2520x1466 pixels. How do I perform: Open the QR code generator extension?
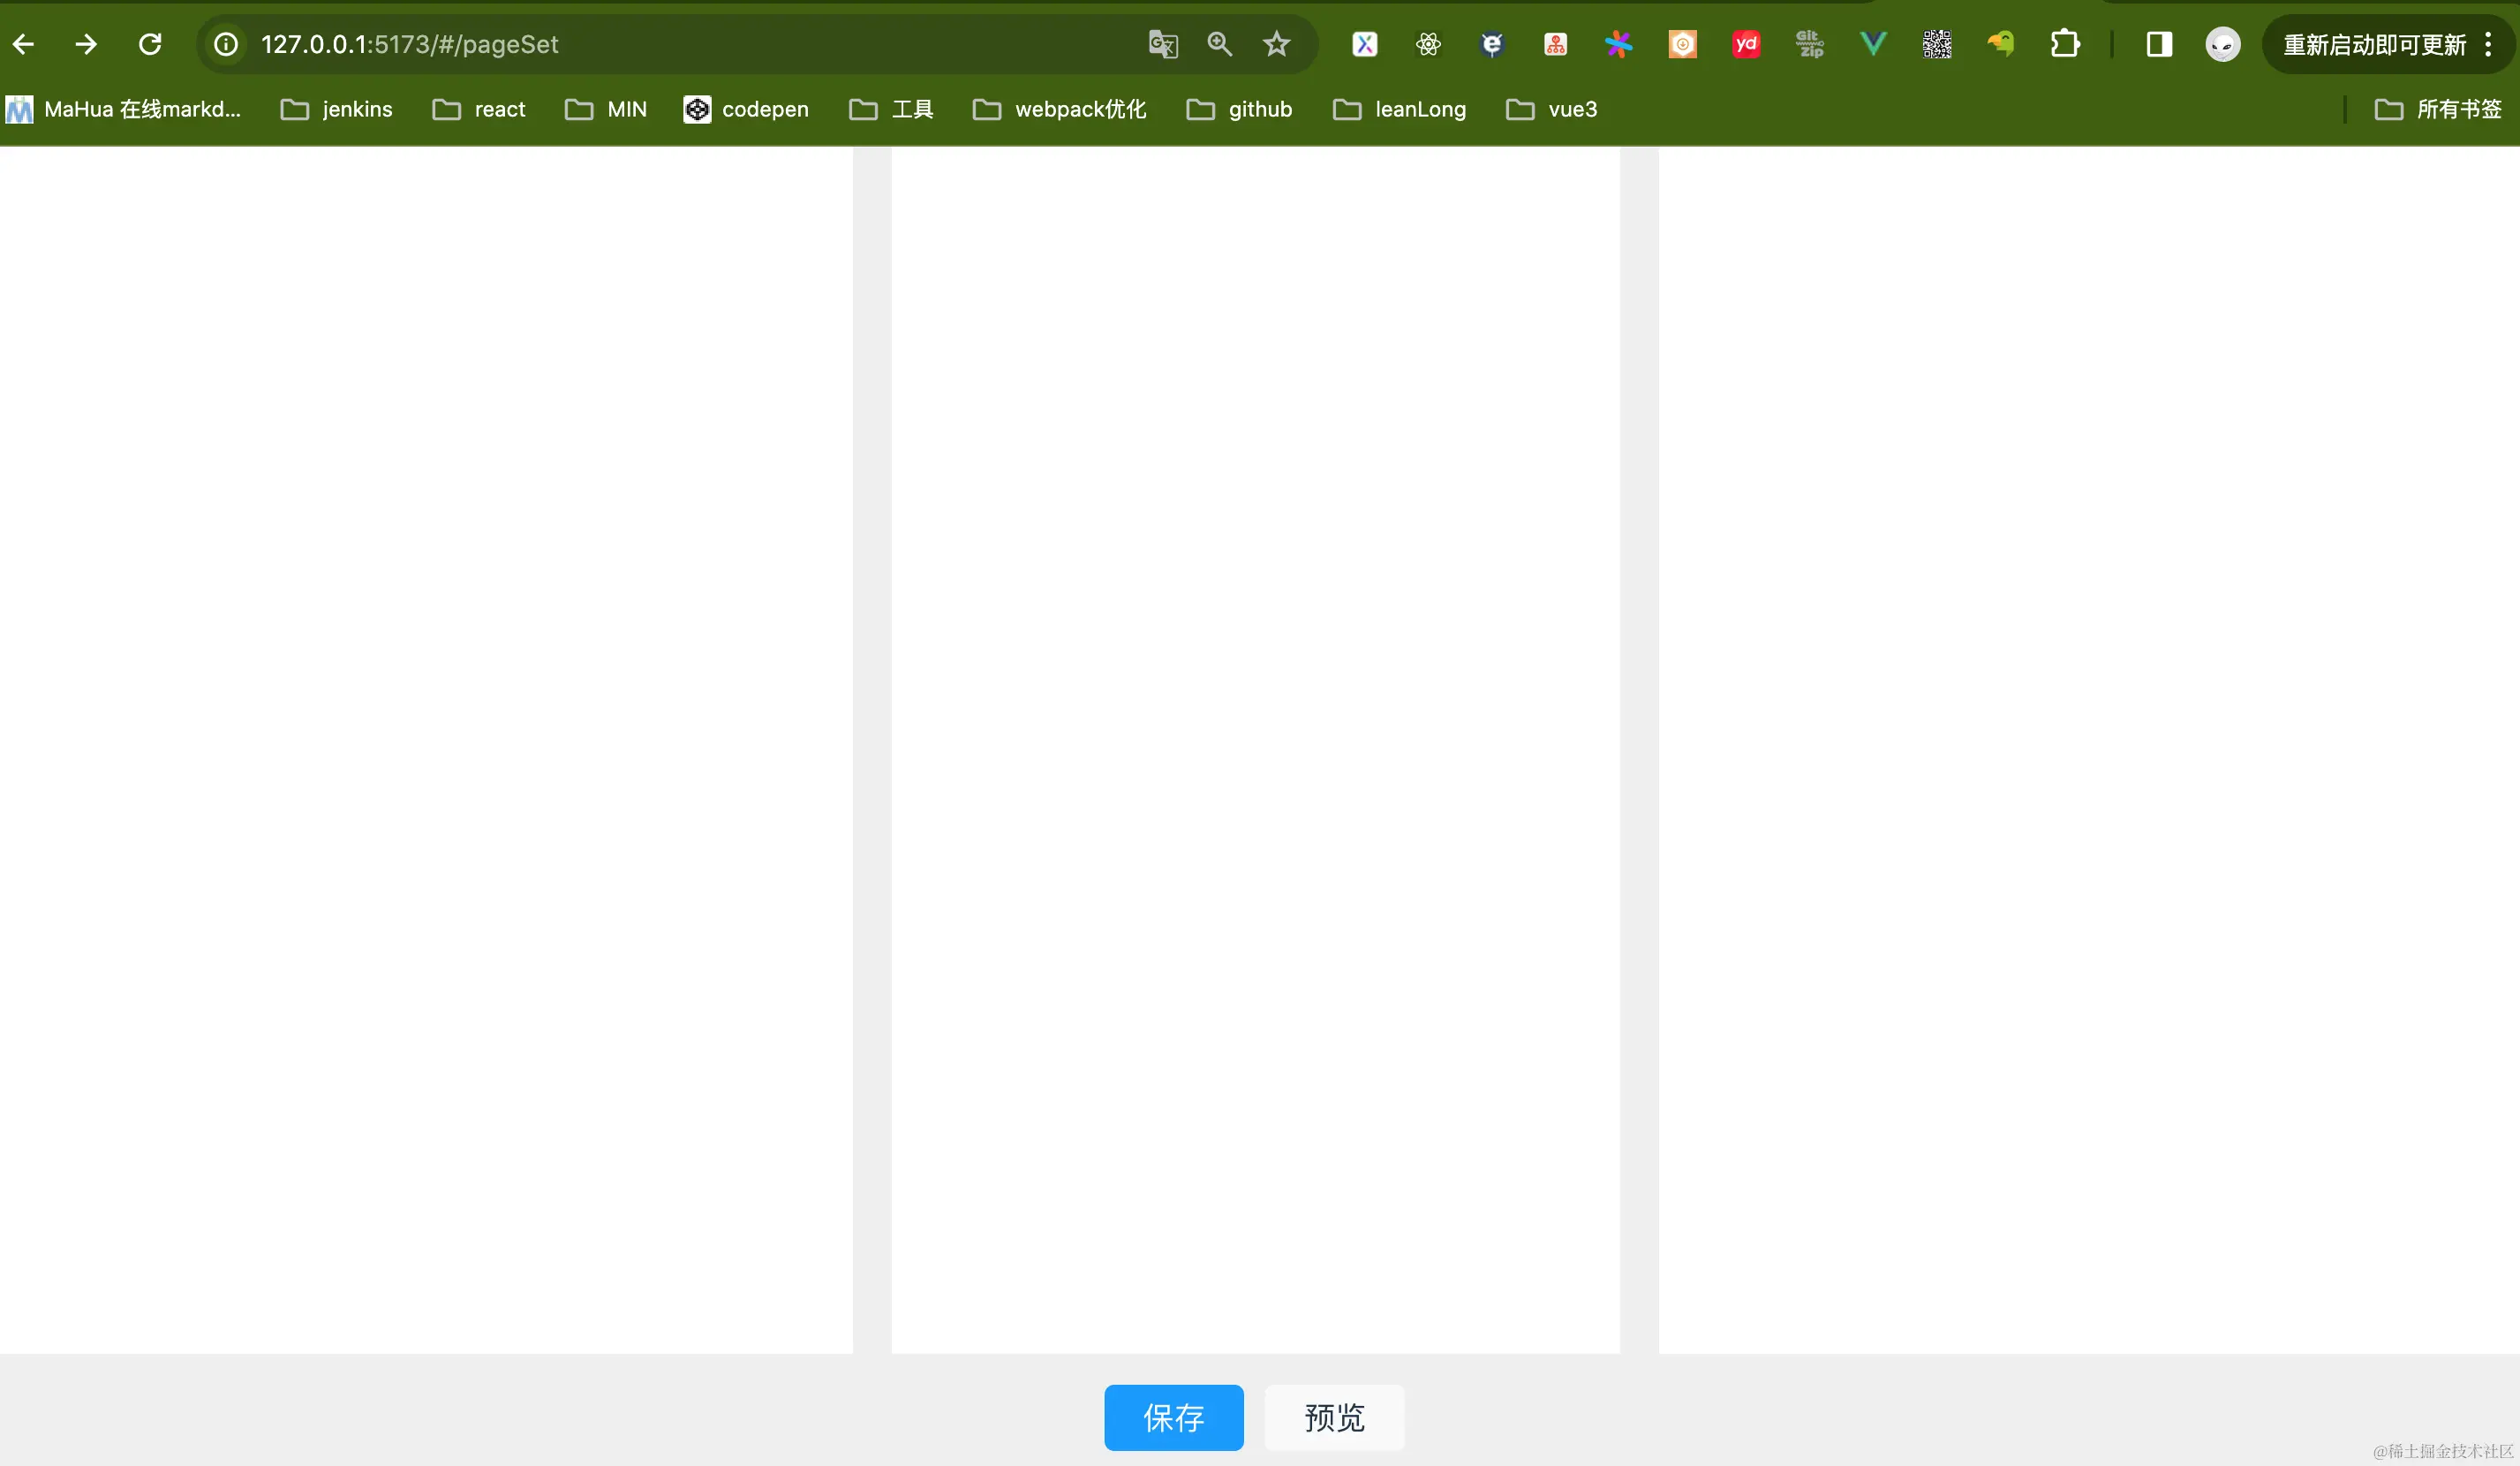pos(1936,44)
